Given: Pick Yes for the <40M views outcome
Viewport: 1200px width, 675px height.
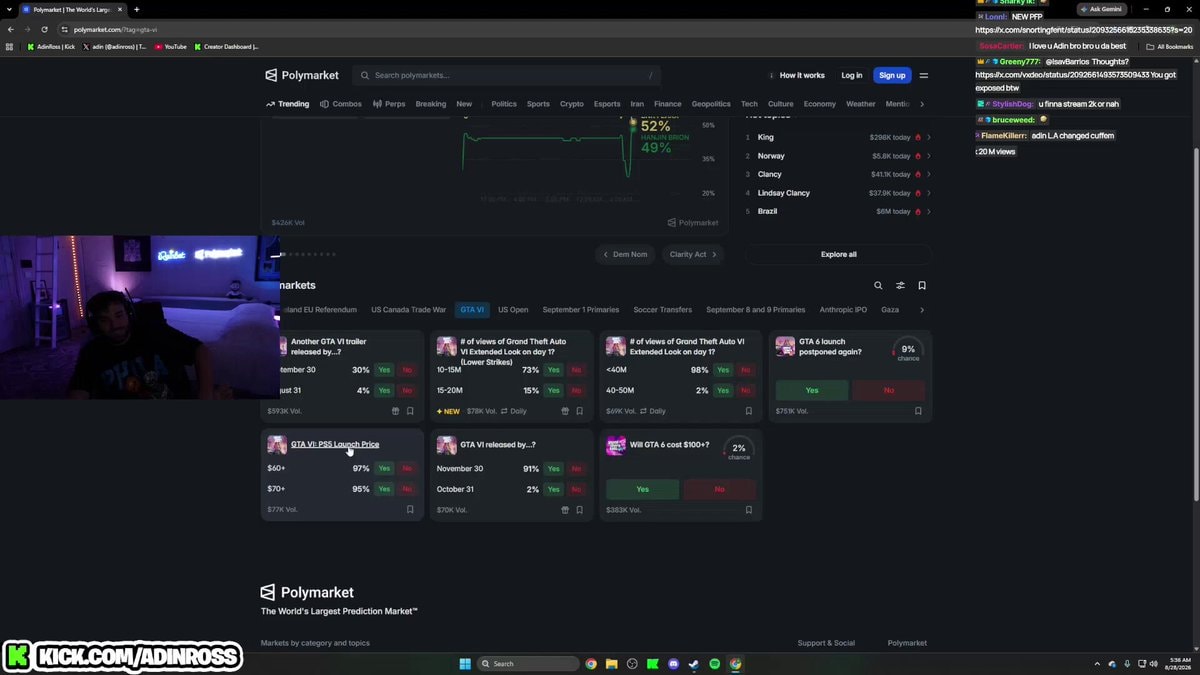Looking at the screenshot, I should 723,370.
